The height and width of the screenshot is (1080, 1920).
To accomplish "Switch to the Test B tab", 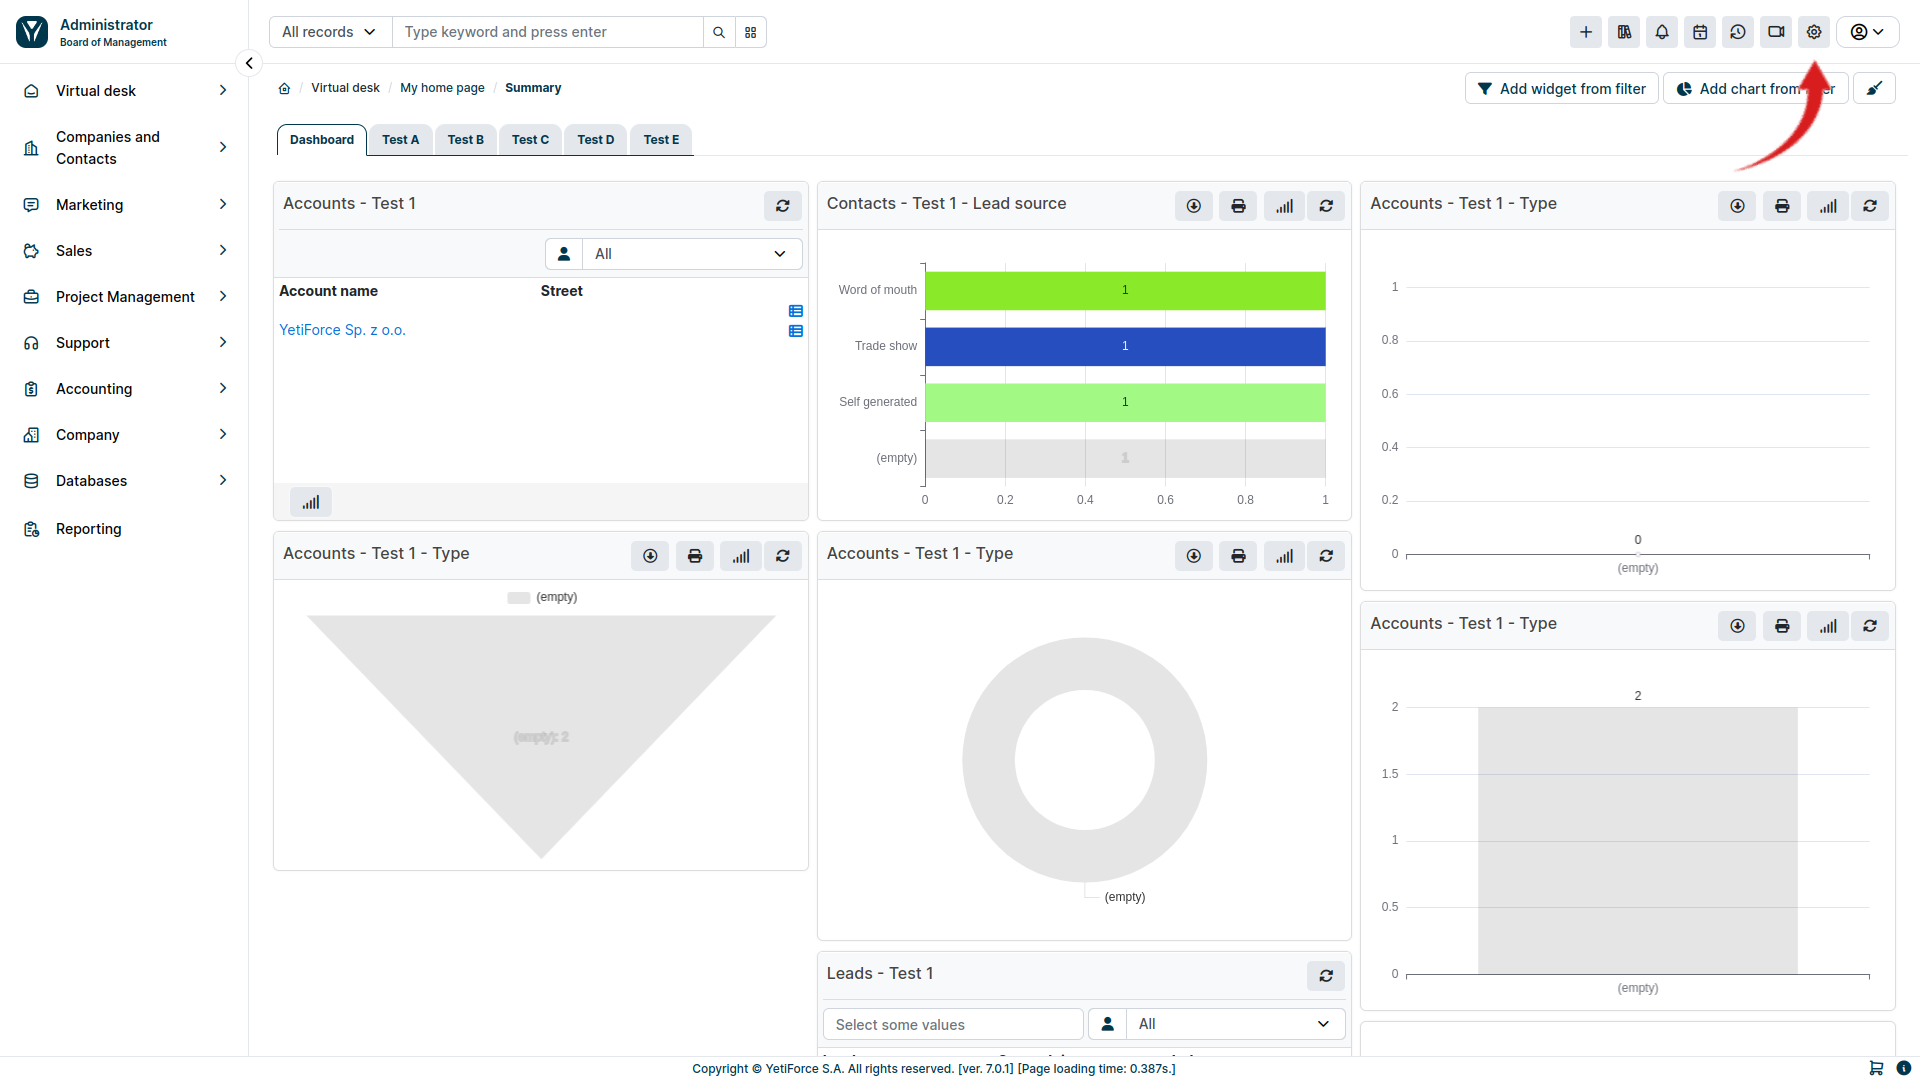I will click(466, 140).
